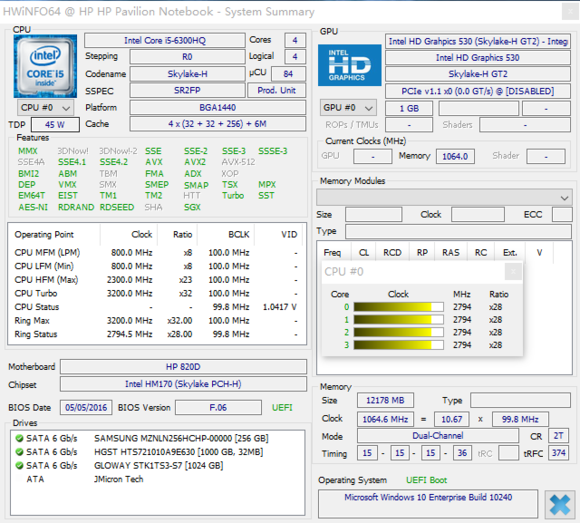Click the RAS column header
This screenshot has height=523, width=580.
[x=451, y=253]
